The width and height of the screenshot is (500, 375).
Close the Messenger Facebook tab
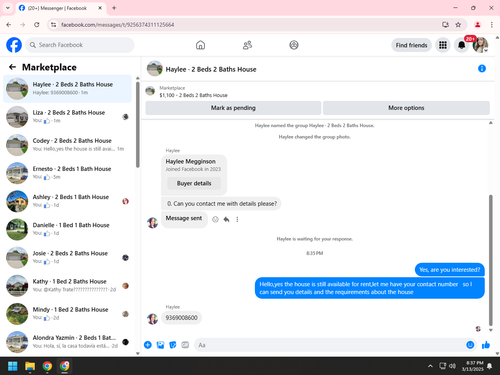pyautogui.click(x=100, y=8)
